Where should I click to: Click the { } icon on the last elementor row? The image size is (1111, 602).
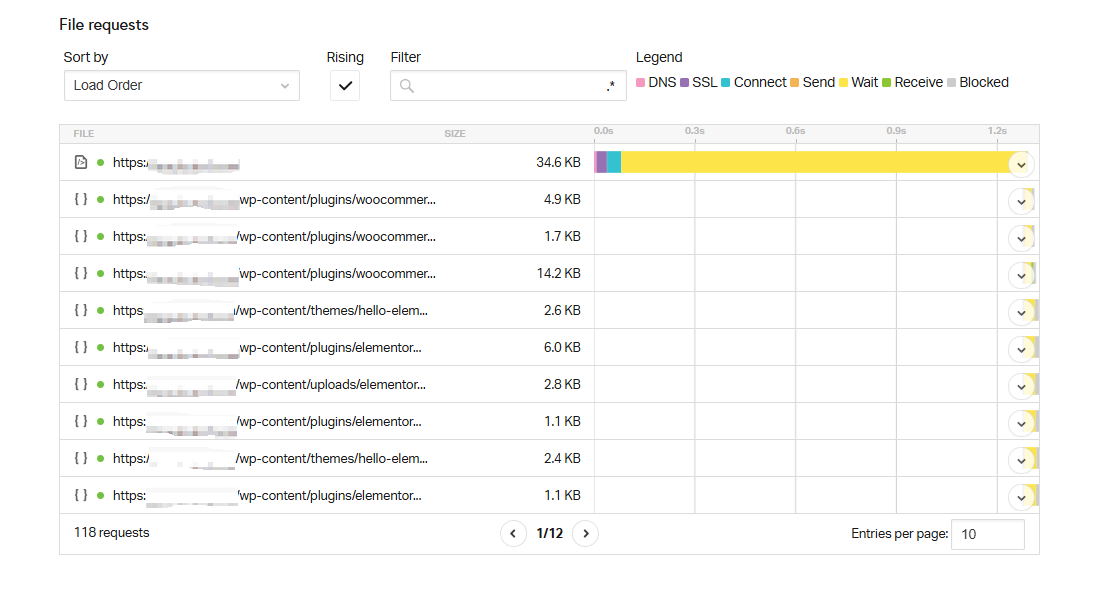[x=81, y=495]
